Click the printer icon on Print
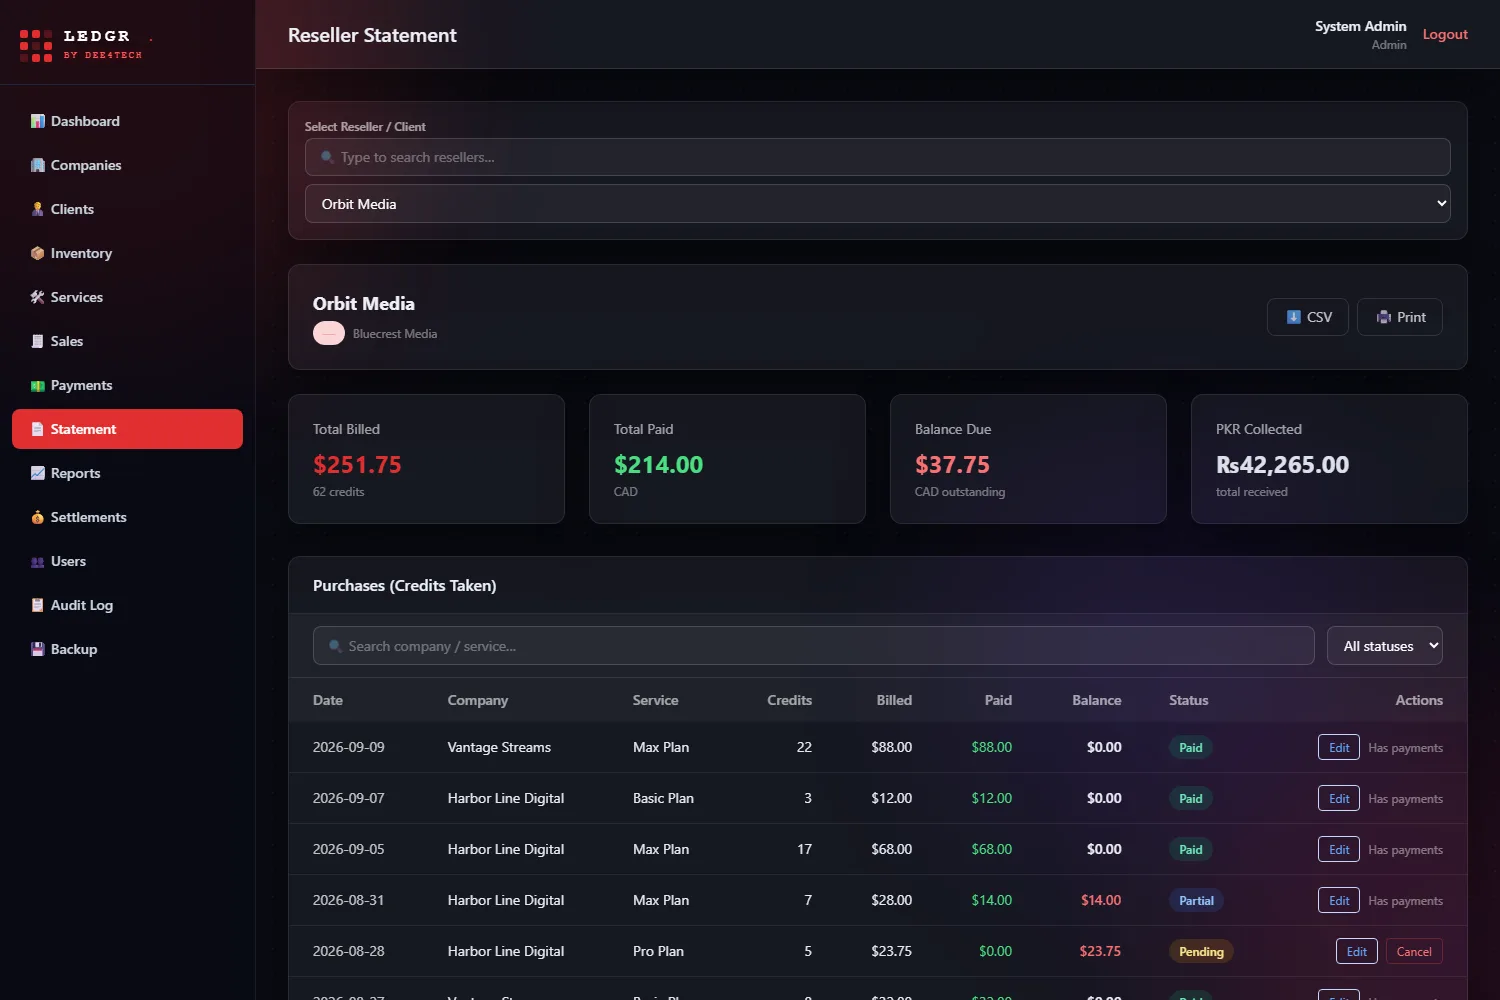The height and width of the screenshot is (1000, 1500). point(1384,317)
